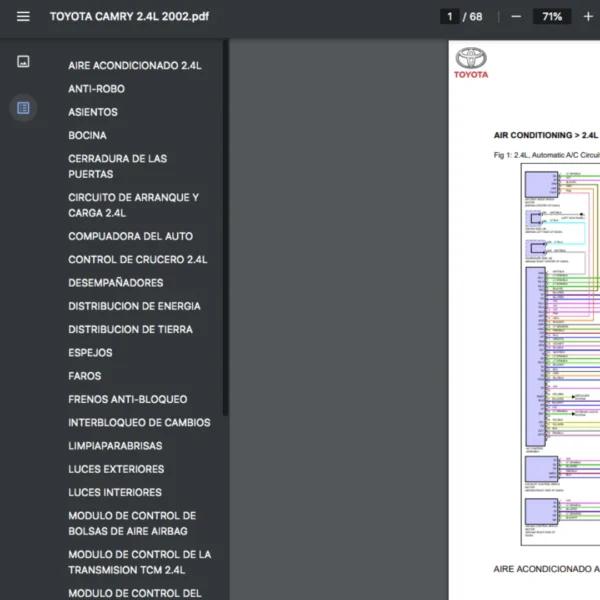Select BOCINA in the outline

(87, 135)
